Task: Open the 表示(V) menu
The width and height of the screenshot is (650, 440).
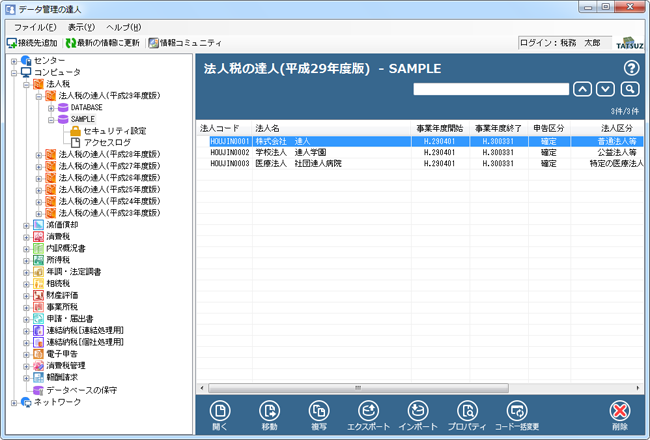Action: point(81,27)
